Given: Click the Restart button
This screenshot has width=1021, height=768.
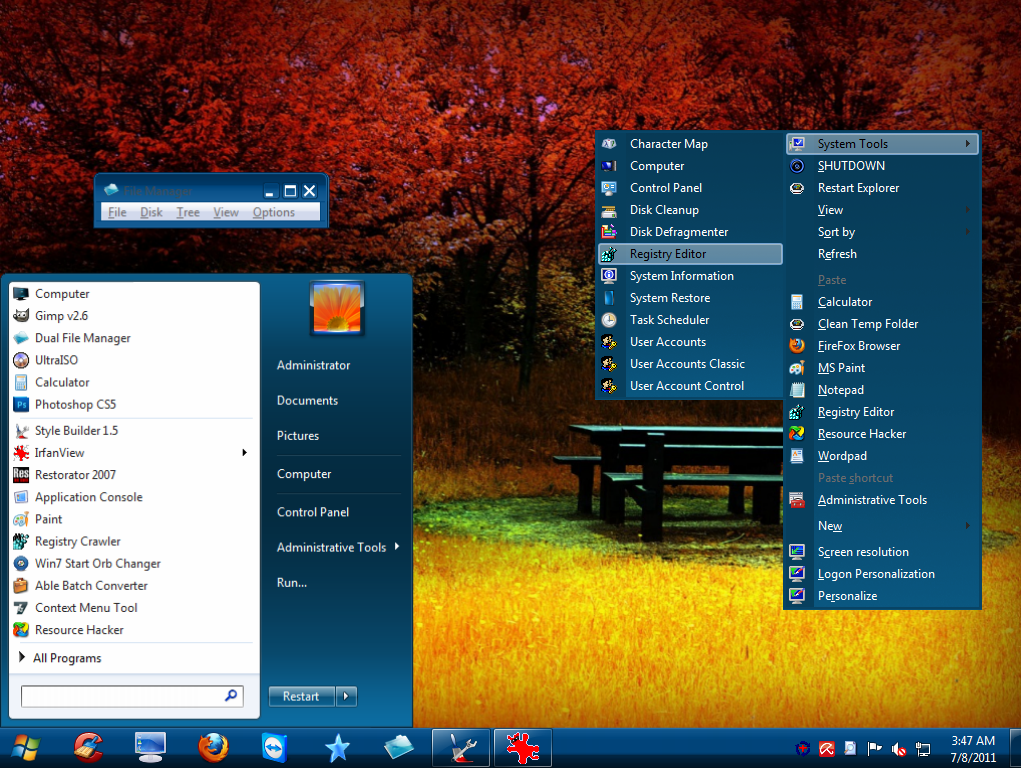Looking at the screenshot, I should [301, 696].
